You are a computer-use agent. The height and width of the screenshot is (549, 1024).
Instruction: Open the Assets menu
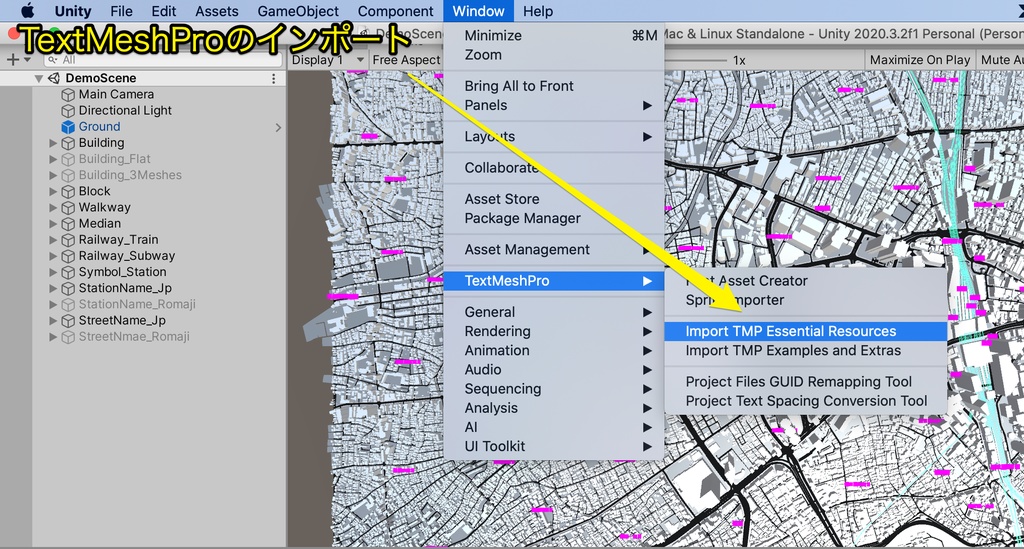coord(217,11)
